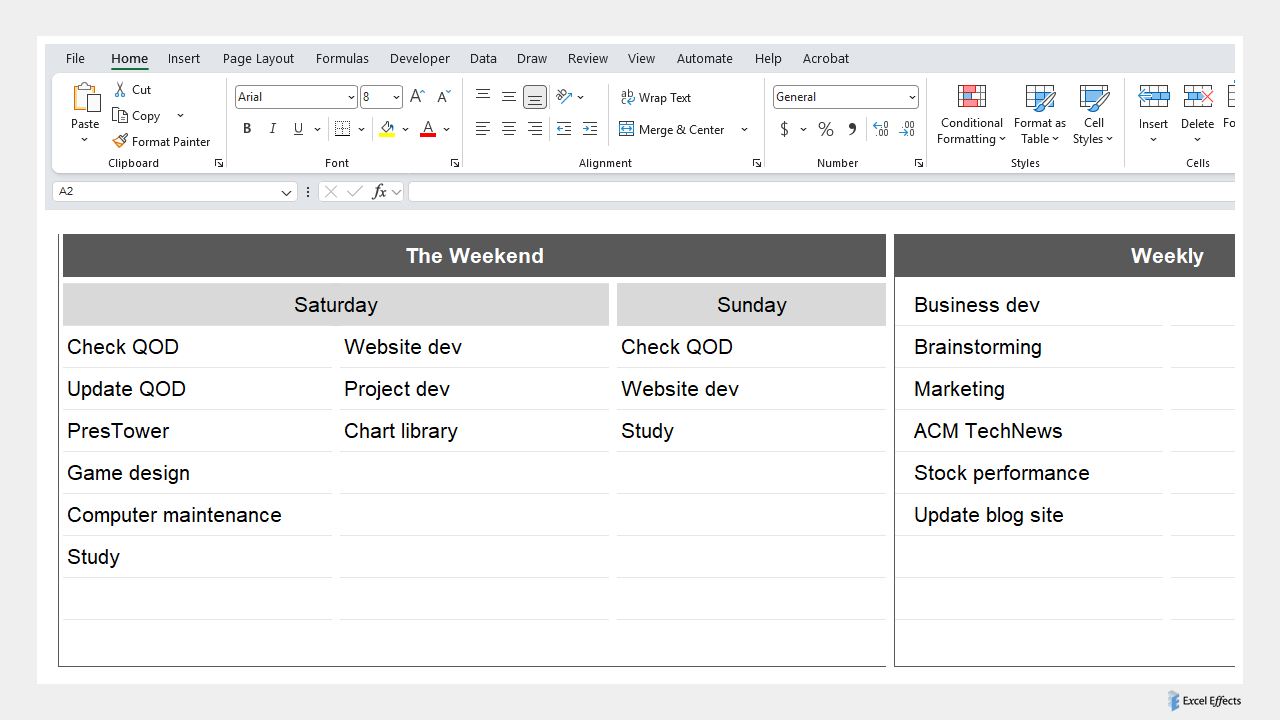Open the font size dropdown
The width and height of the screenshot is (1280, 720).
click(x=392, y=96)
